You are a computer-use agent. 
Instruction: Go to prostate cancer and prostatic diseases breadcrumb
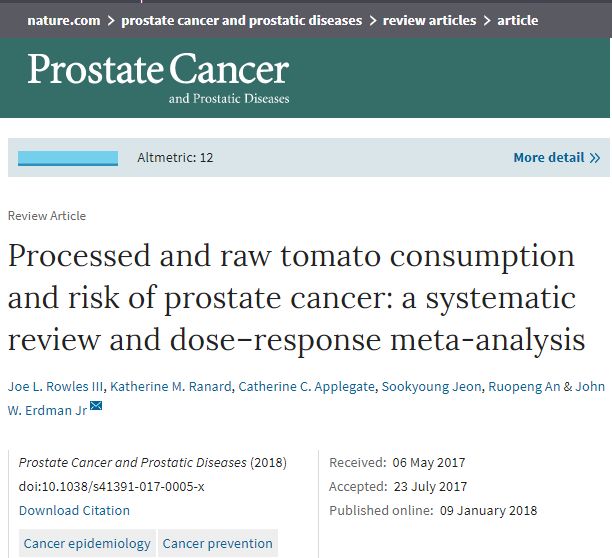(x=241, y=20)
